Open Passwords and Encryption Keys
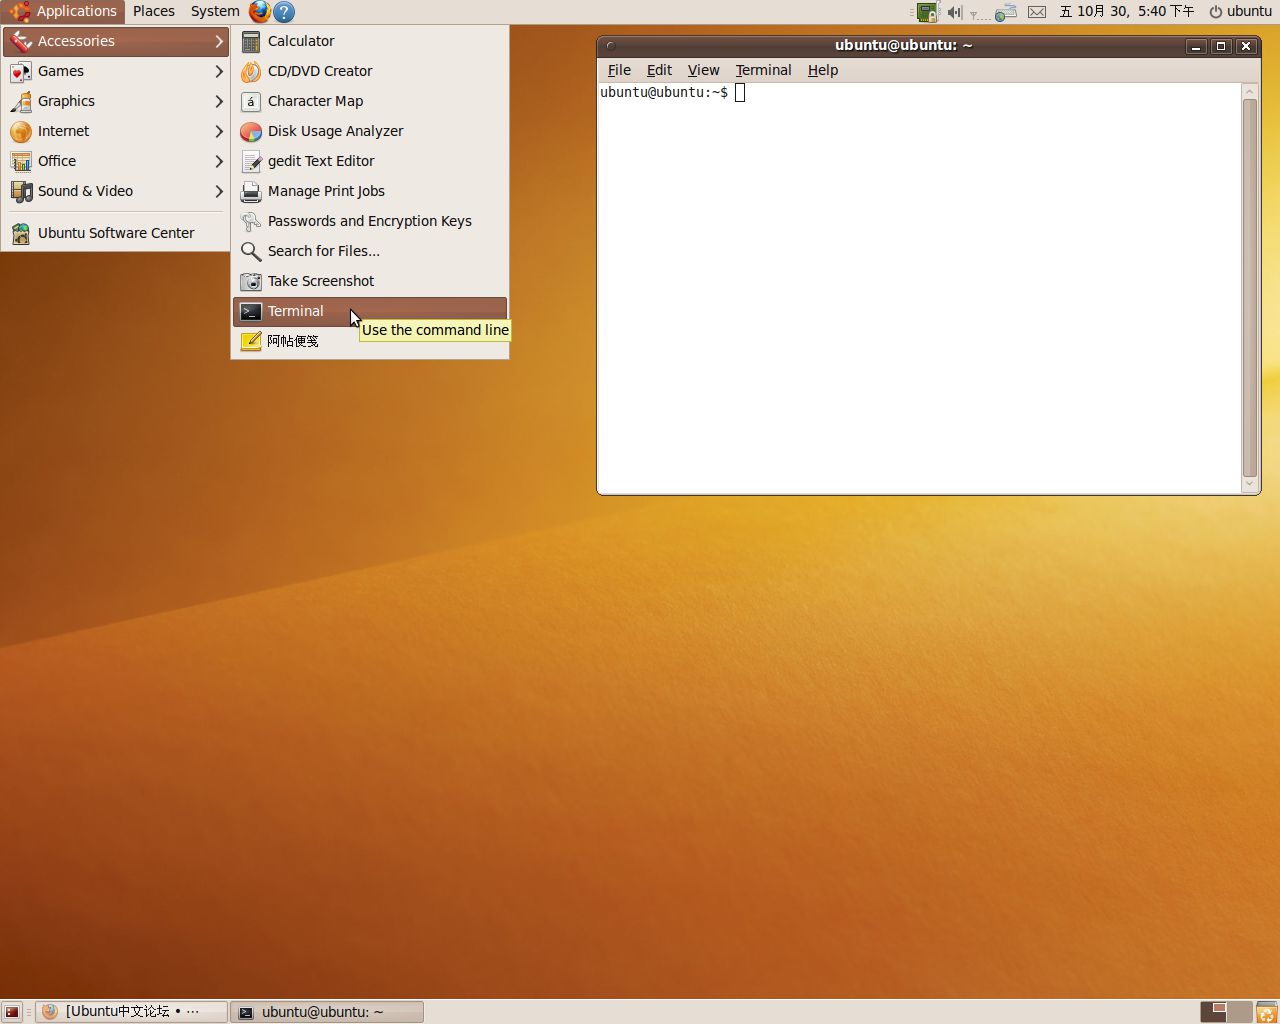This screenshot has width=1280, height=1024. click(x=370, y=221)
